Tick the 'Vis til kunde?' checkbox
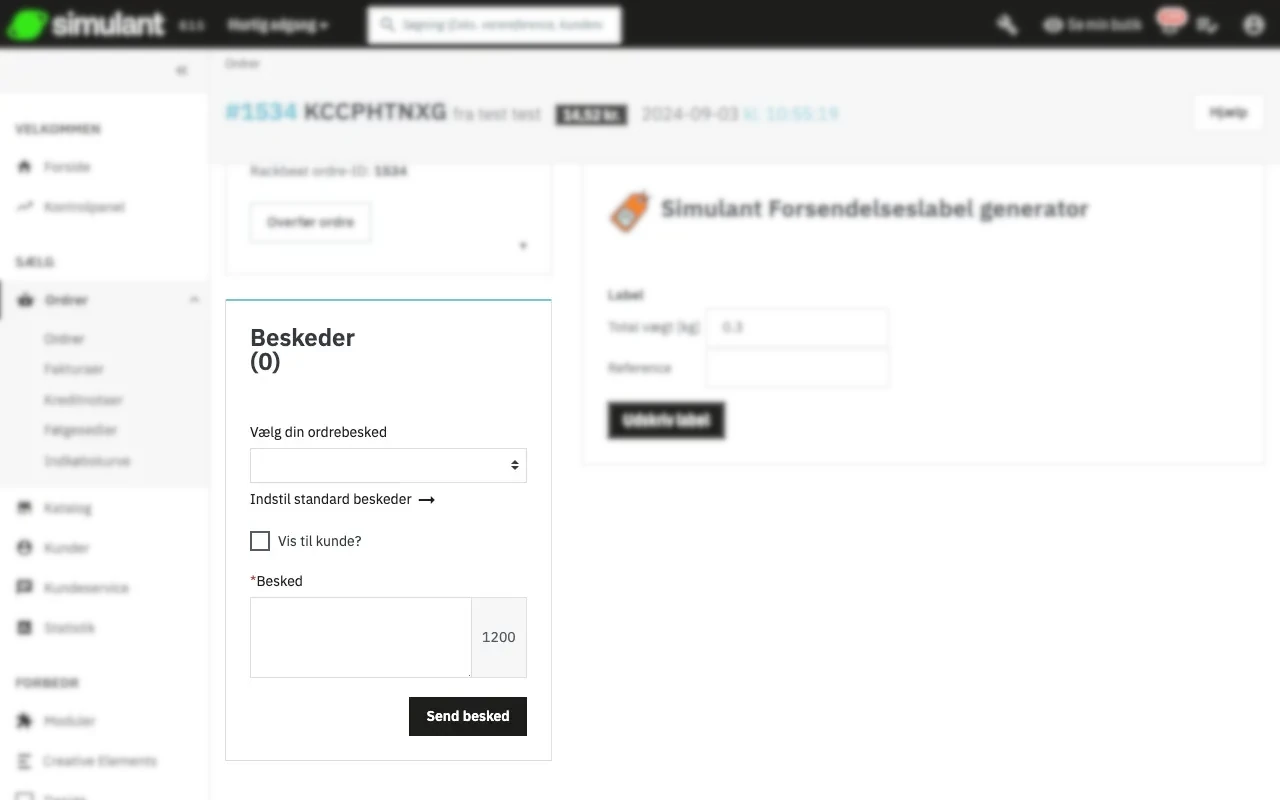The image size is (1280, 800). pyautogui.click(x=260, y=541)
